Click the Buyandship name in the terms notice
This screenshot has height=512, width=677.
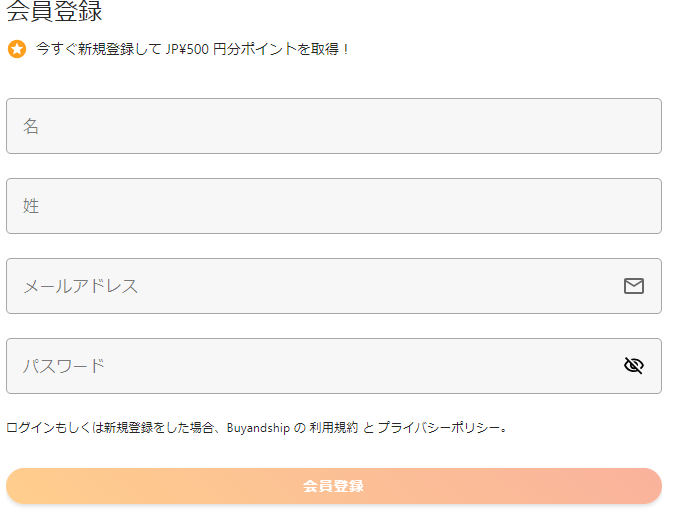[x=258, y=428]
